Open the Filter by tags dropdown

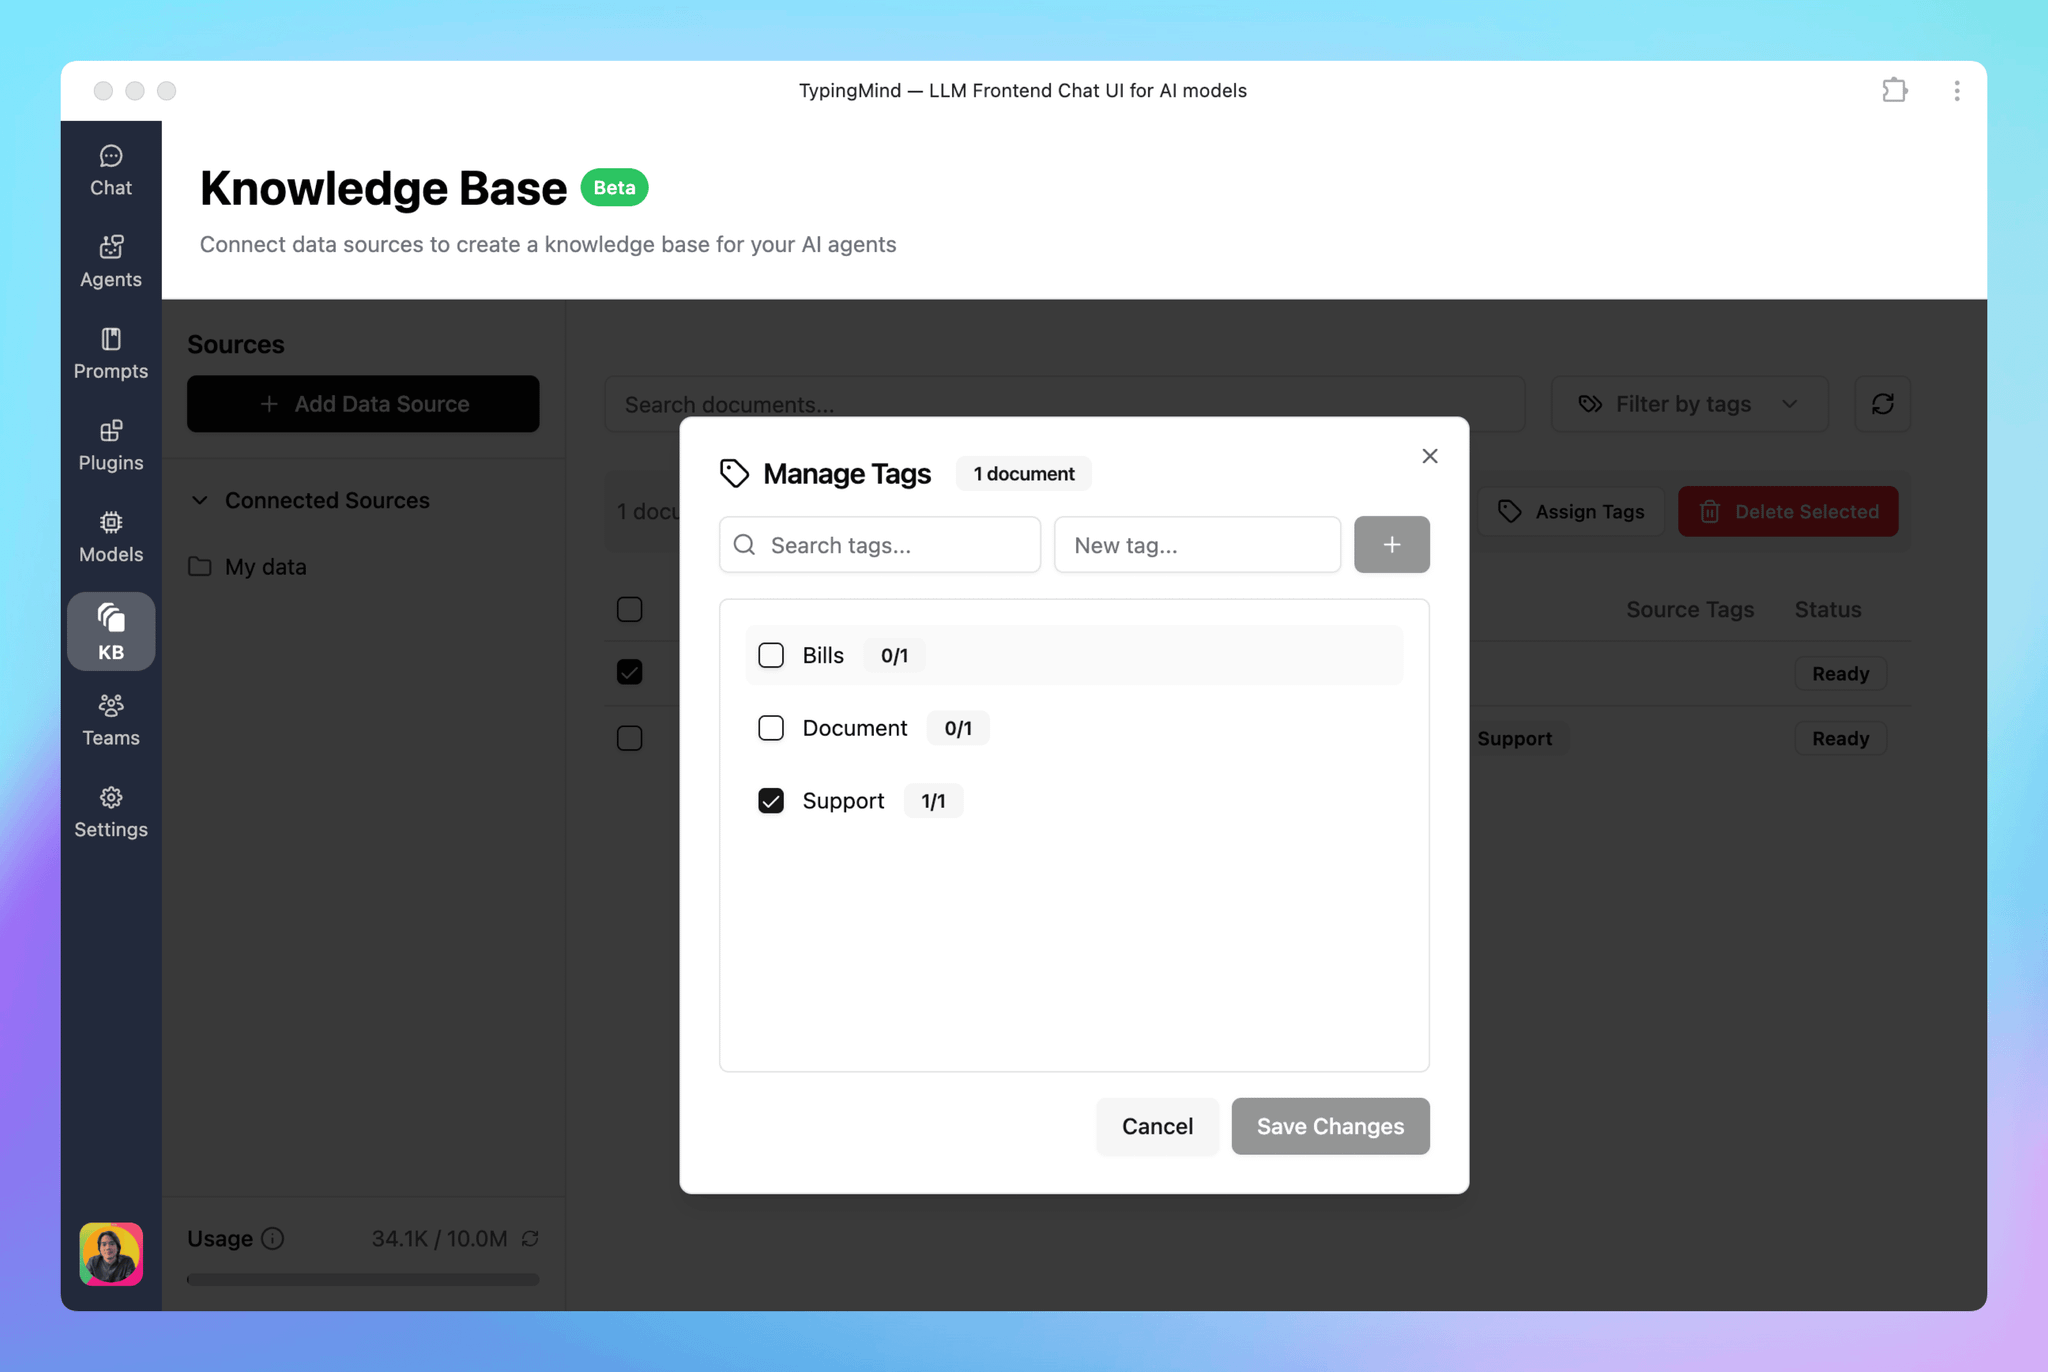[x=1688, y=404]
